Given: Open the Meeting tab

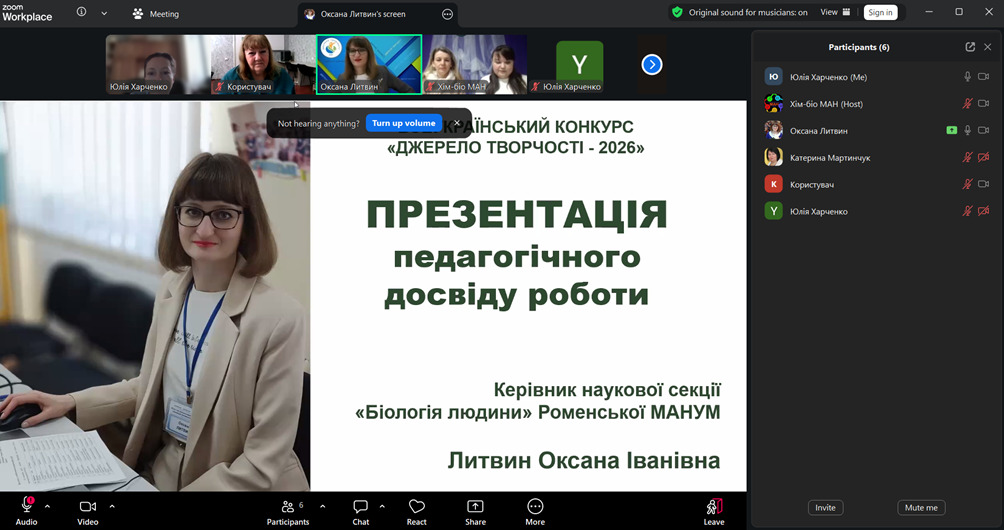Looking at the screenshot, I should point(156,14).
